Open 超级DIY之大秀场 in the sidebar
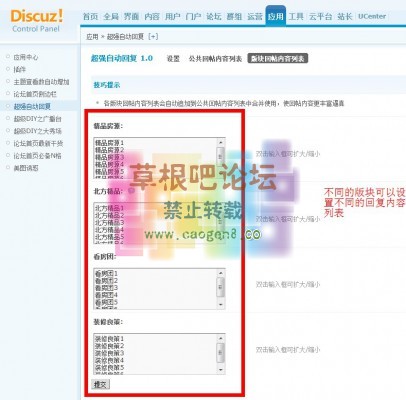This screenshot has height=400, width=406. [x=37, y=131]
